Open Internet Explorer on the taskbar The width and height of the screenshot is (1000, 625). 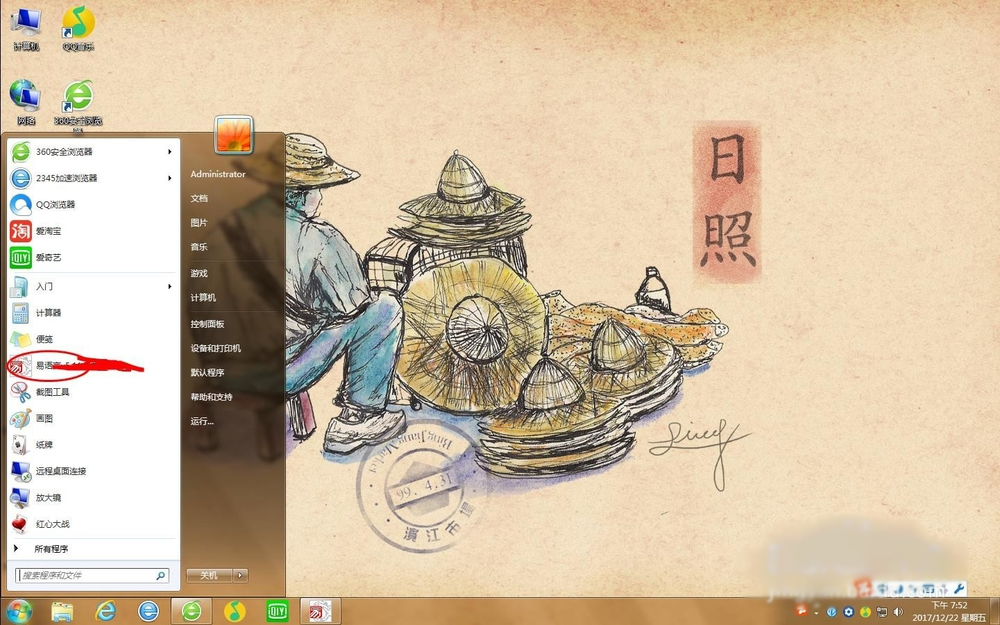coord(105,612)
